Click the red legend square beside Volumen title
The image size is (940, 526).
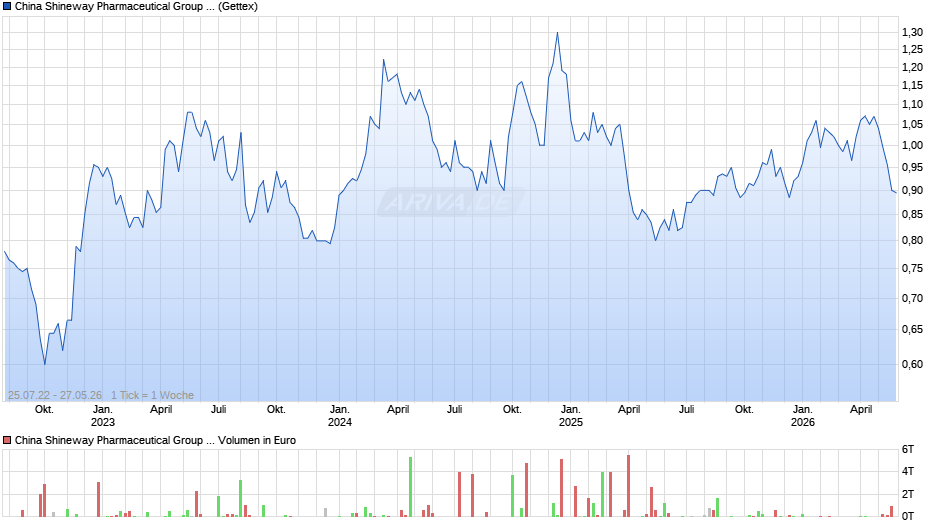coord(7,440)
